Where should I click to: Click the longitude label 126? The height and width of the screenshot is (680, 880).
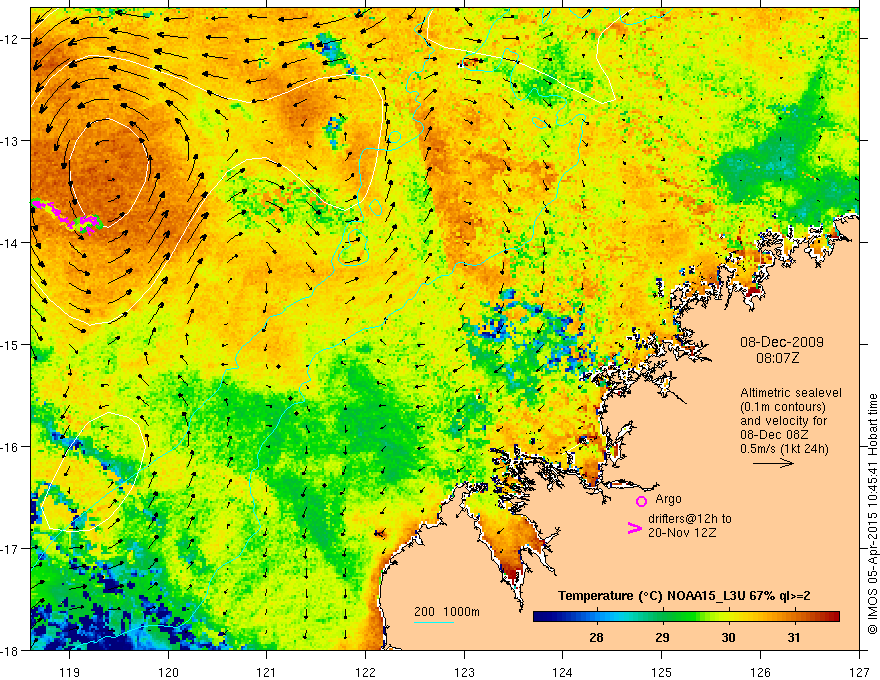(x=760, y=672)
